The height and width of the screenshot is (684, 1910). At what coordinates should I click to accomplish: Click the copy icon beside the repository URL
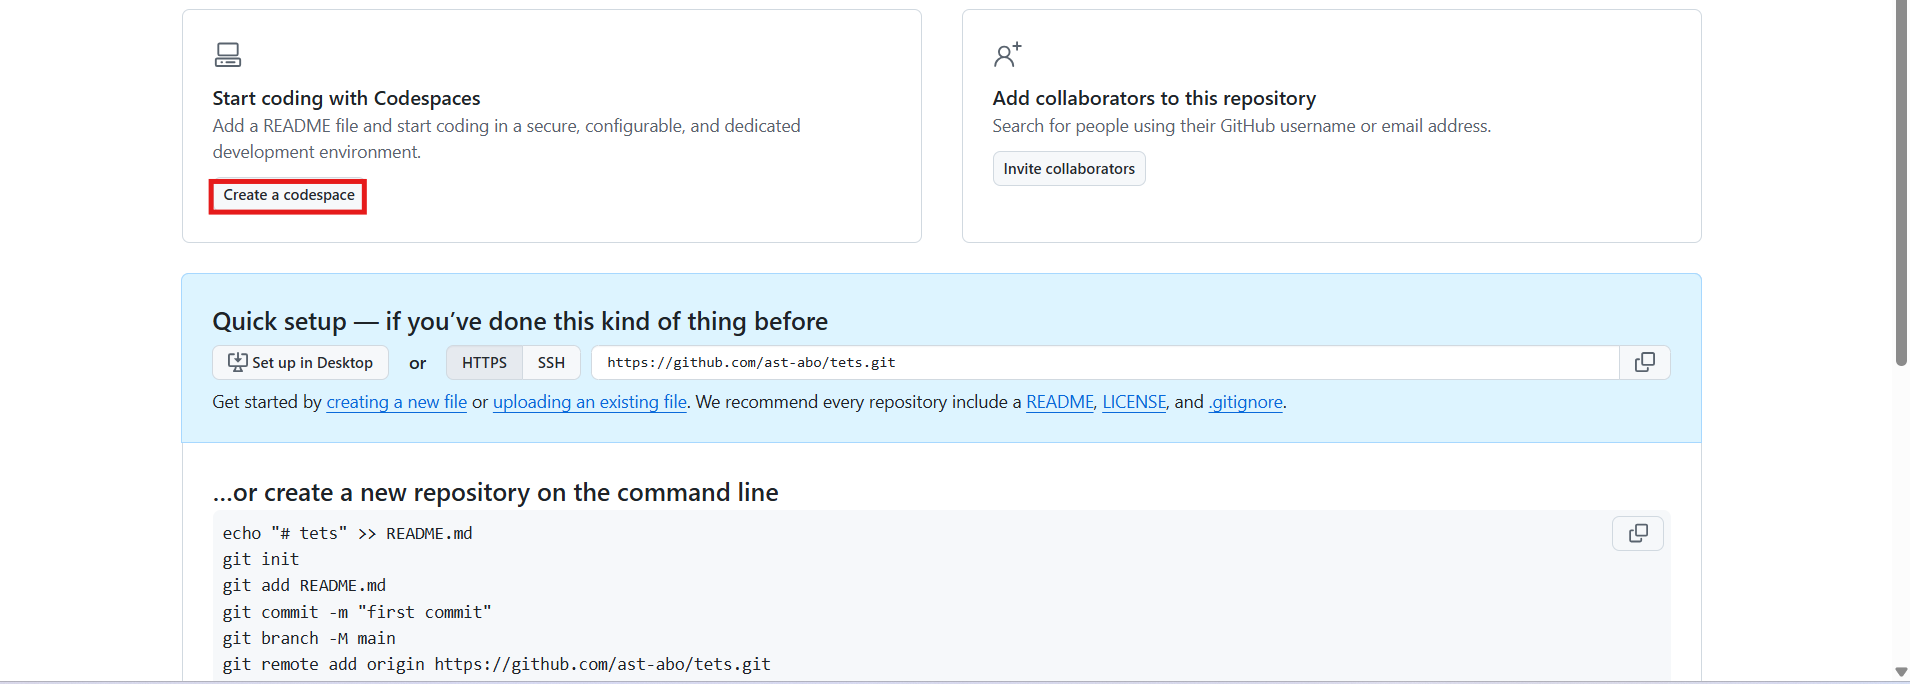coord(1645,362)
